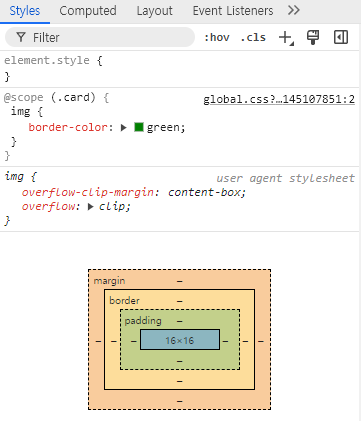Click the element.style selector text
The width and height of the screenshot is (361, 421).
pos(47,60)
